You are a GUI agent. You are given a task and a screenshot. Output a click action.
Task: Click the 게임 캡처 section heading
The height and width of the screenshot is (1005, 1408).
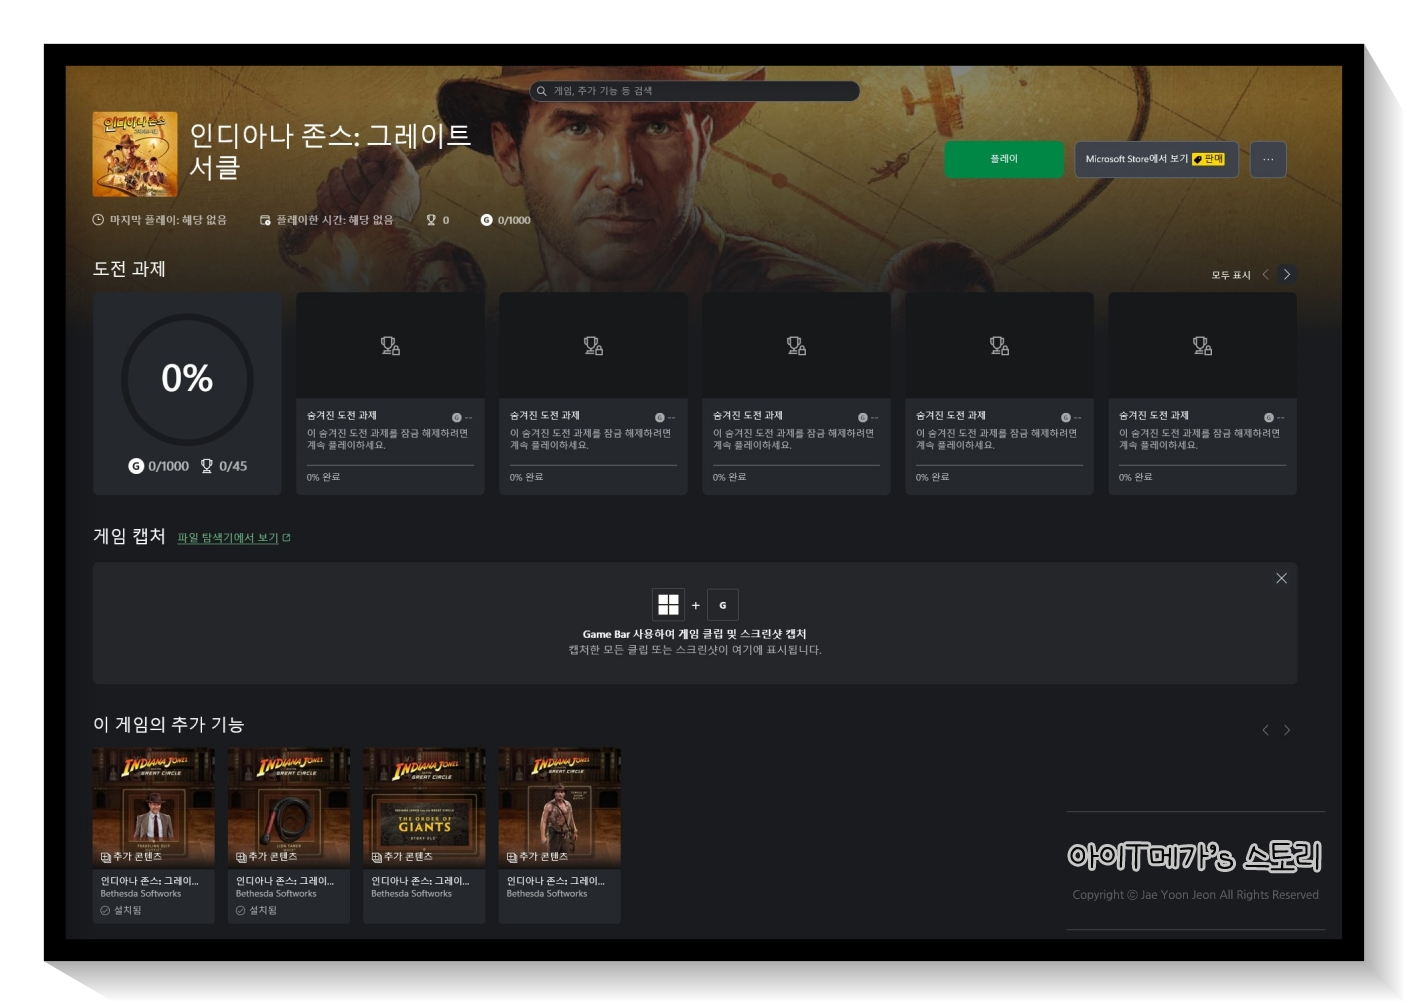(129, 536)
